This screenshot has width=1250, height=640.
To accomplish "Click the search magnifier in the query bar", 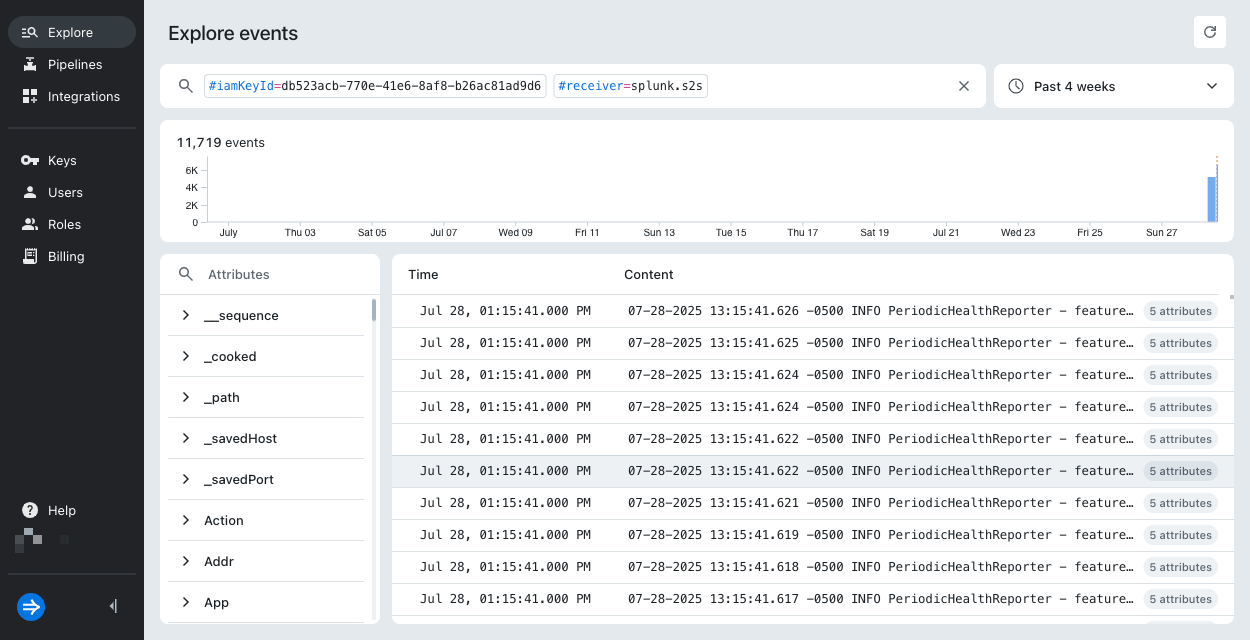I will tap(185, 86).
